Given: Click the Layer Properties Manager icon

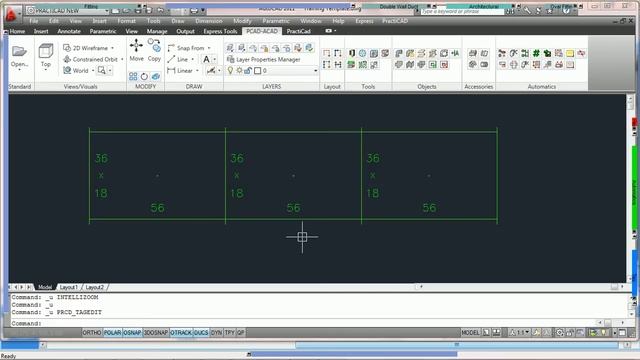Looking at the screenshot, I should pos(231,59).
